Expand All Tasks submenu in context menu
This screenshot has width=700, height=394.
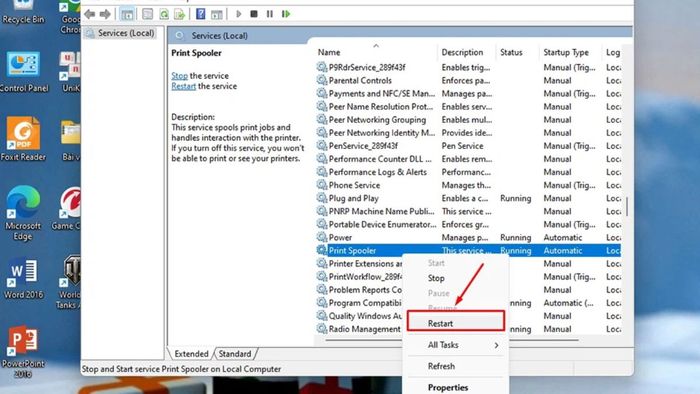coord(456,344)
